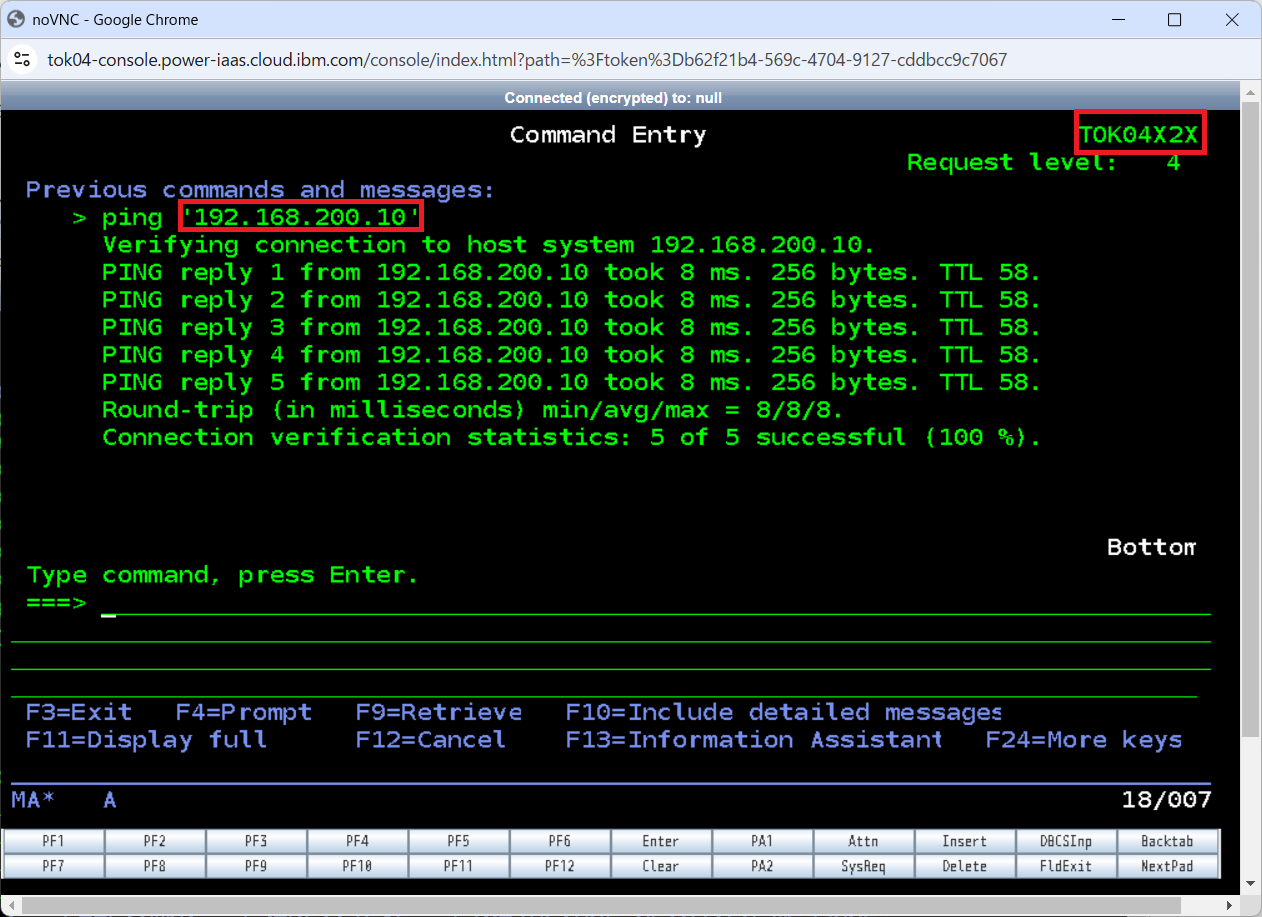The image size is (1262, 917).
Task: Click the F9=Retrieve text
Action: 439,712
